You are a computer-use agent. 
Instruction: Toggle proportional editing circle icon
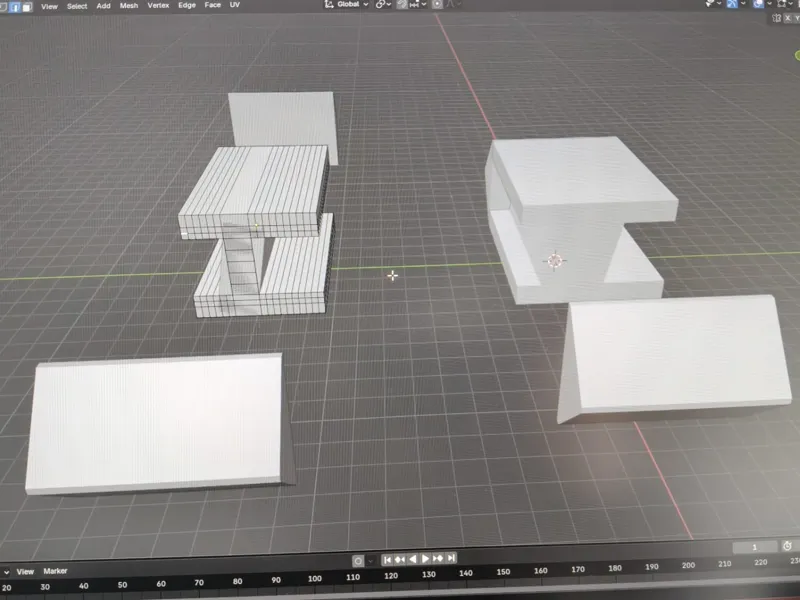437,4
